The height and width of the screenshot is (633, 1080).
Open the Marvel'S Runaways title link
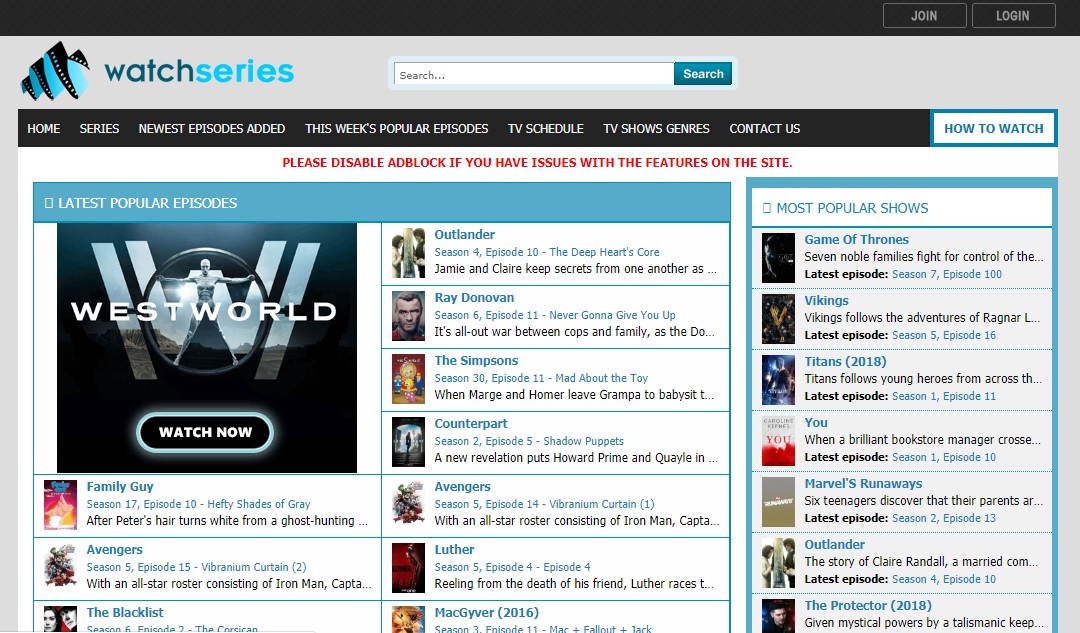point(863,484)
